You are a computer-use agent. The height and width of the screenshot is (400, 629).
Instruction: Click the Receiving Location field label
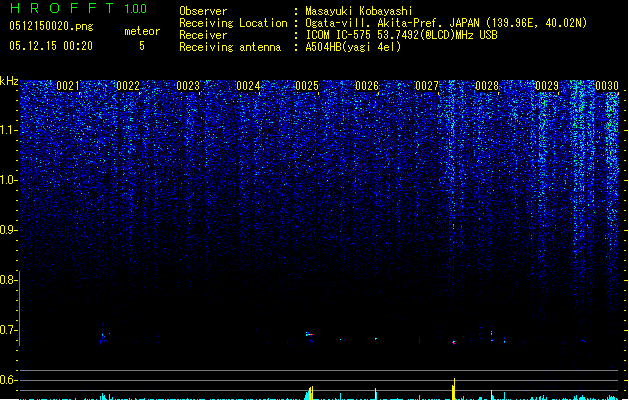233,23
